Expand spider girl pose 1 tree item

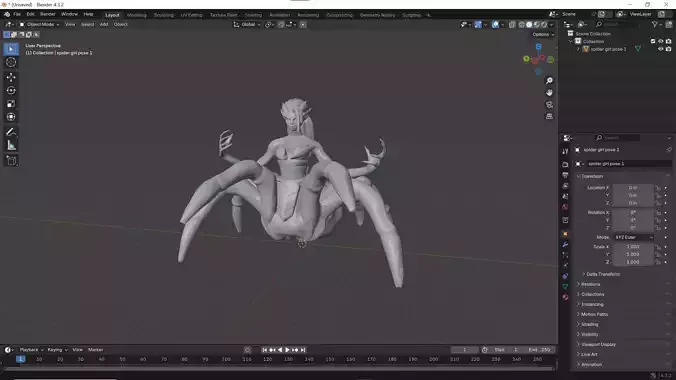coord(579,49)
